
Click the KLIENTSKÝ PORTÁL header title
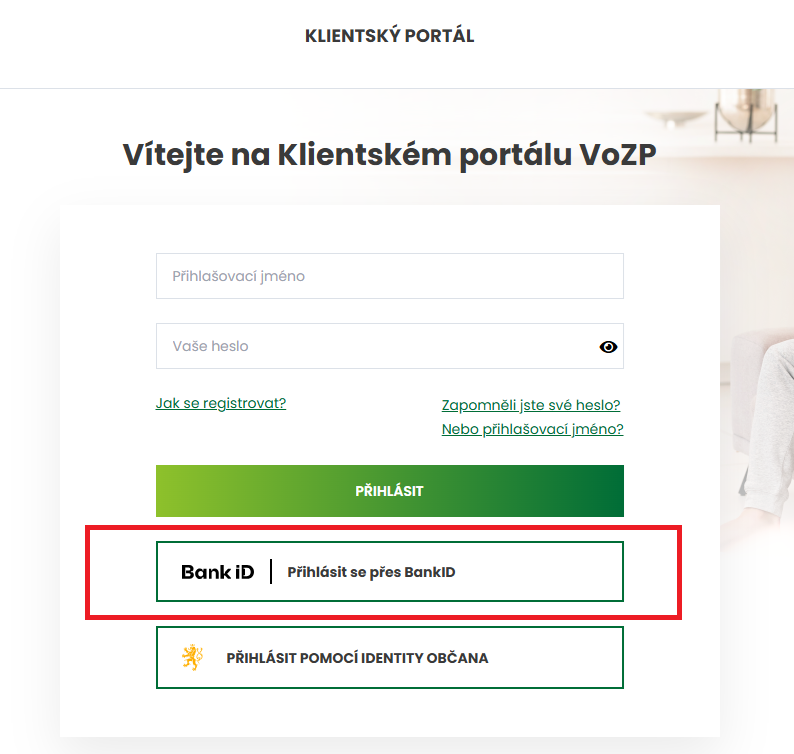pyautogui.click(x=389, y=36)
